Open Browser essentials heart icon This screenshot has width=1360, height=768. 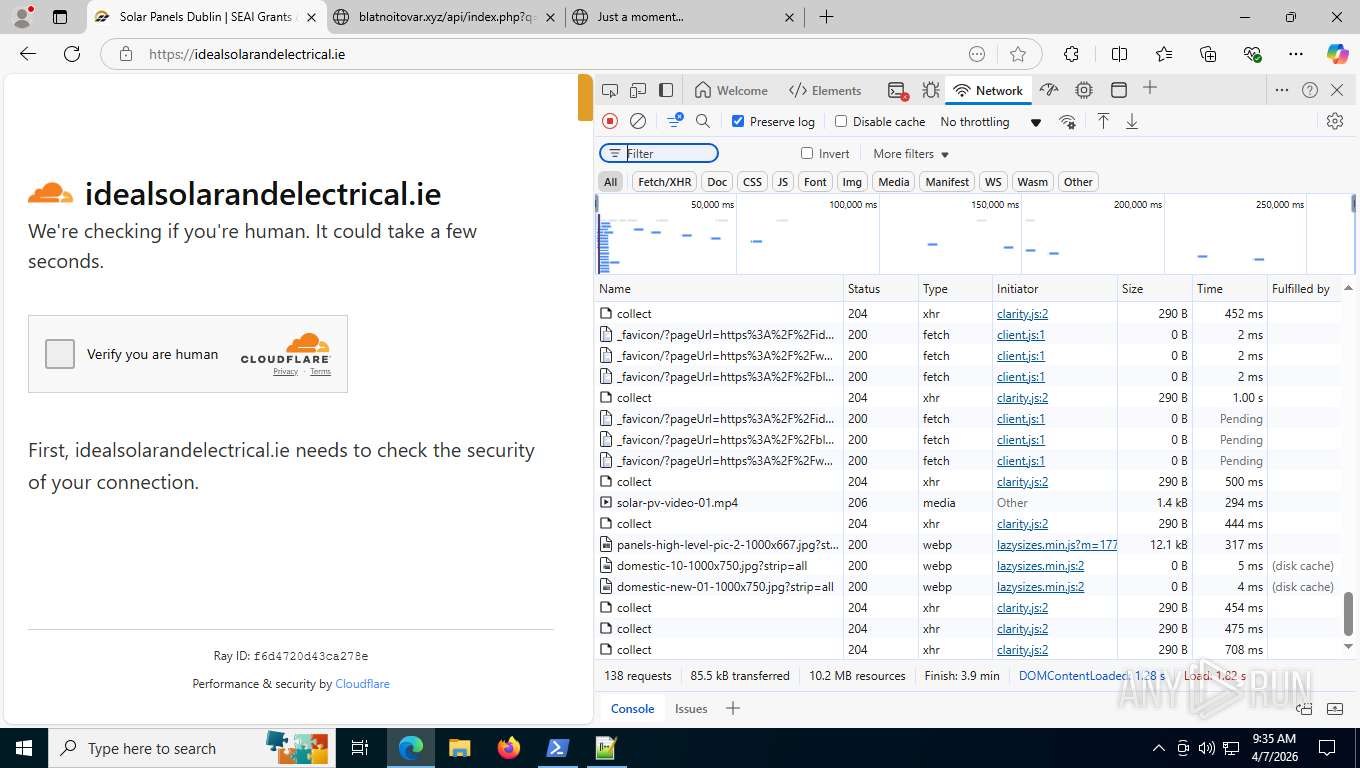tap(1252, 54)
